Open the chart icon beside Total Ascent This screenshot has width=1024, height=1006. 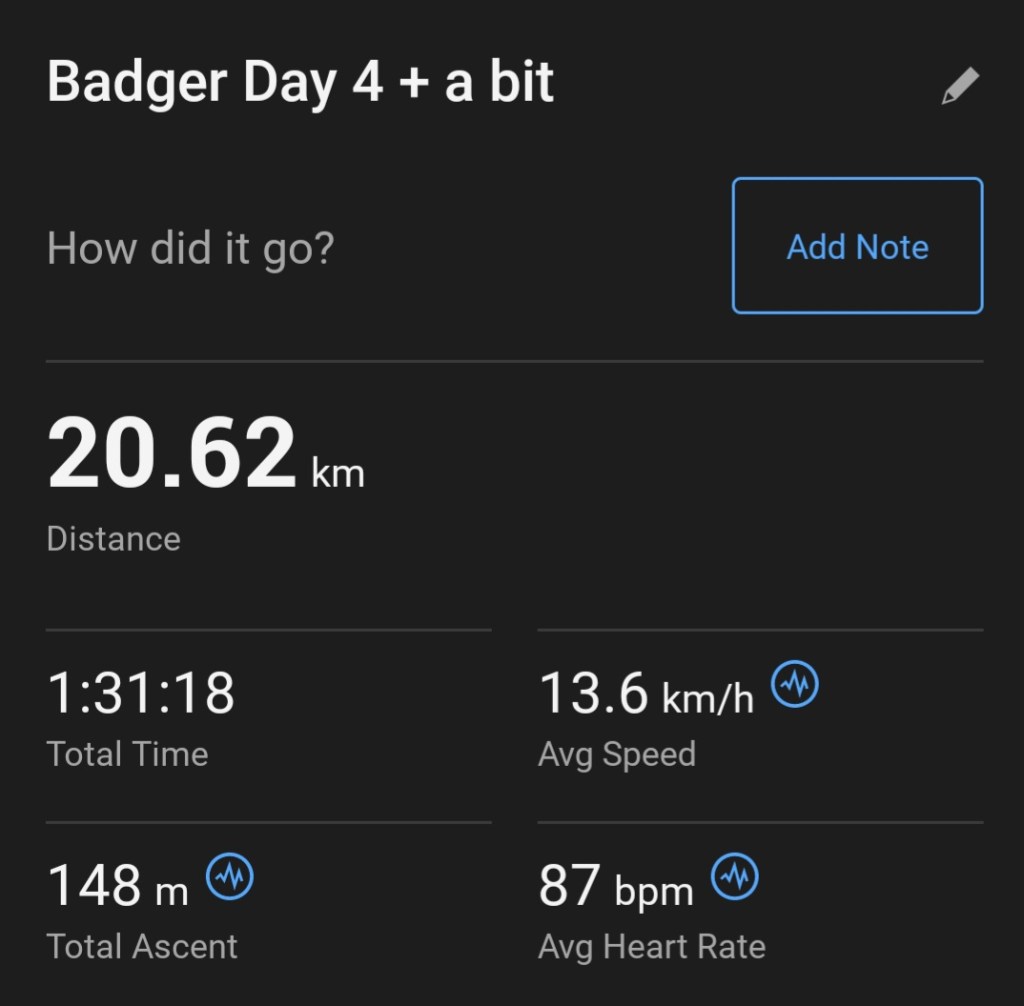click(230, 878)
